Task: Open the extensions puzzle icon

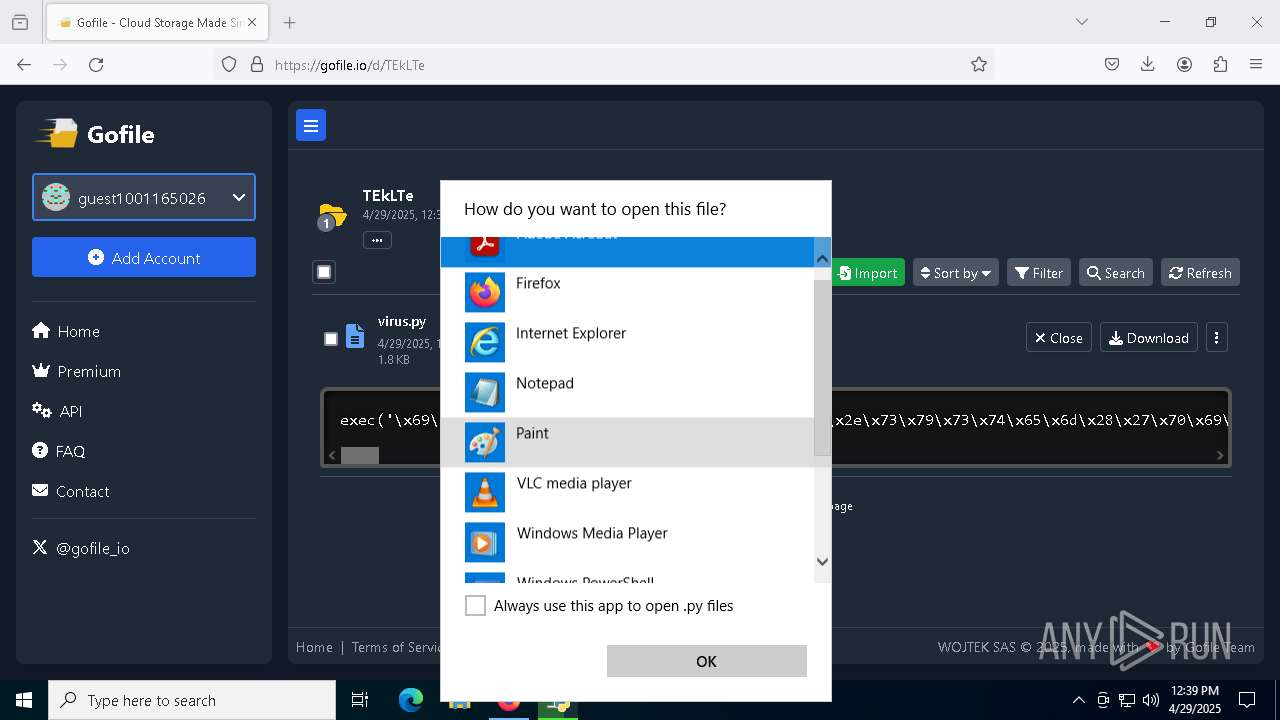Action: 1220,64
